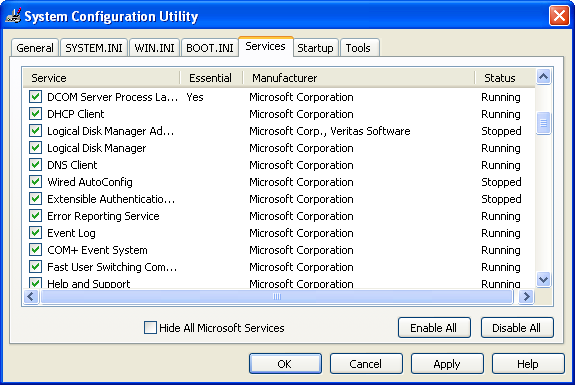Screen dimensions: 575x385
Task: Toggle the DNS Client checkbox
Action: tap(35, 165)
